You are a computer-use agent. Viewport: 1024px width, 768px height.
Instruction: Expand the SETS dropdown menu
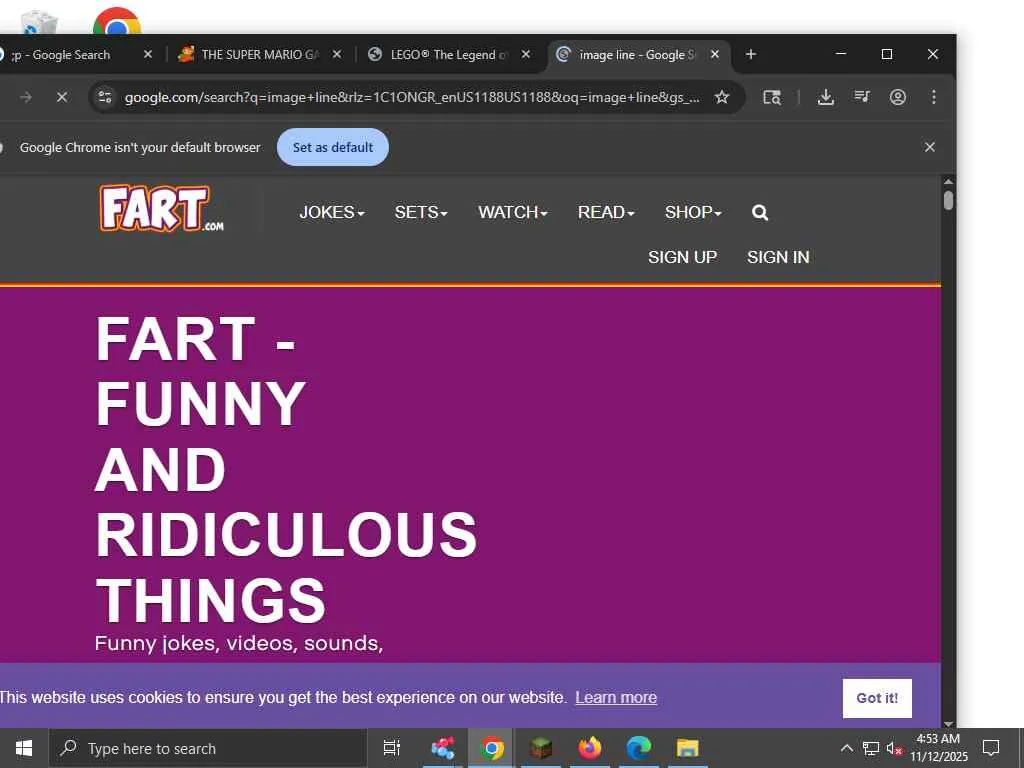[421, 212]
